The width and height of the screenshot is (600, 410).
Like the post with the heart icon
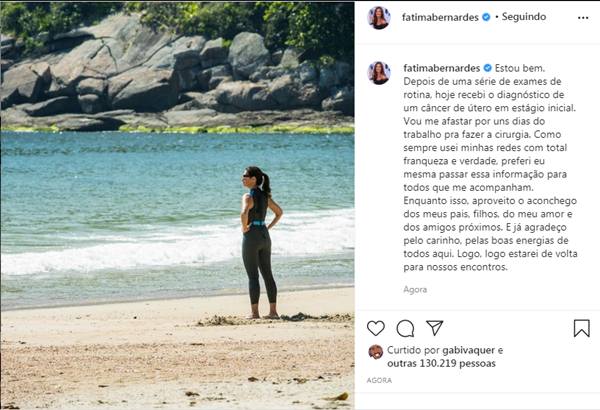point(376,328)
